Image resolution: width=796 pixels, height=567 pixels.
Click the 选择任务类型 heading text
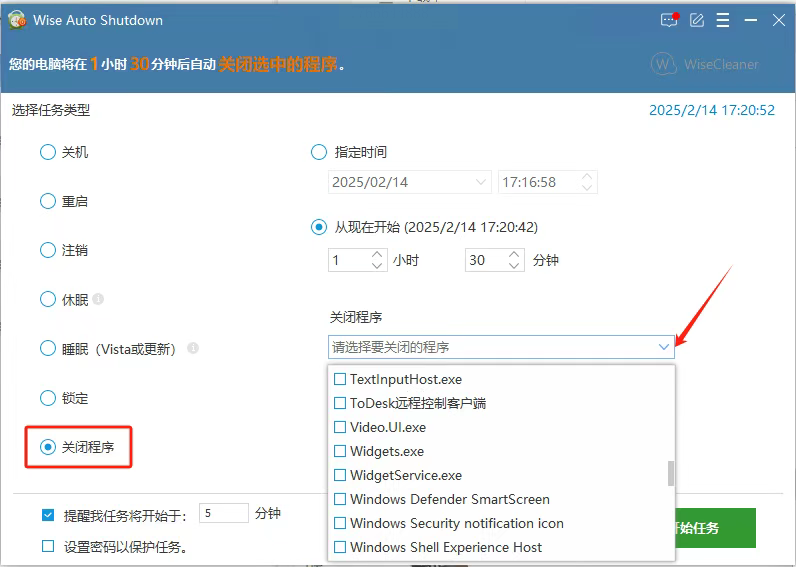[51, 110]
